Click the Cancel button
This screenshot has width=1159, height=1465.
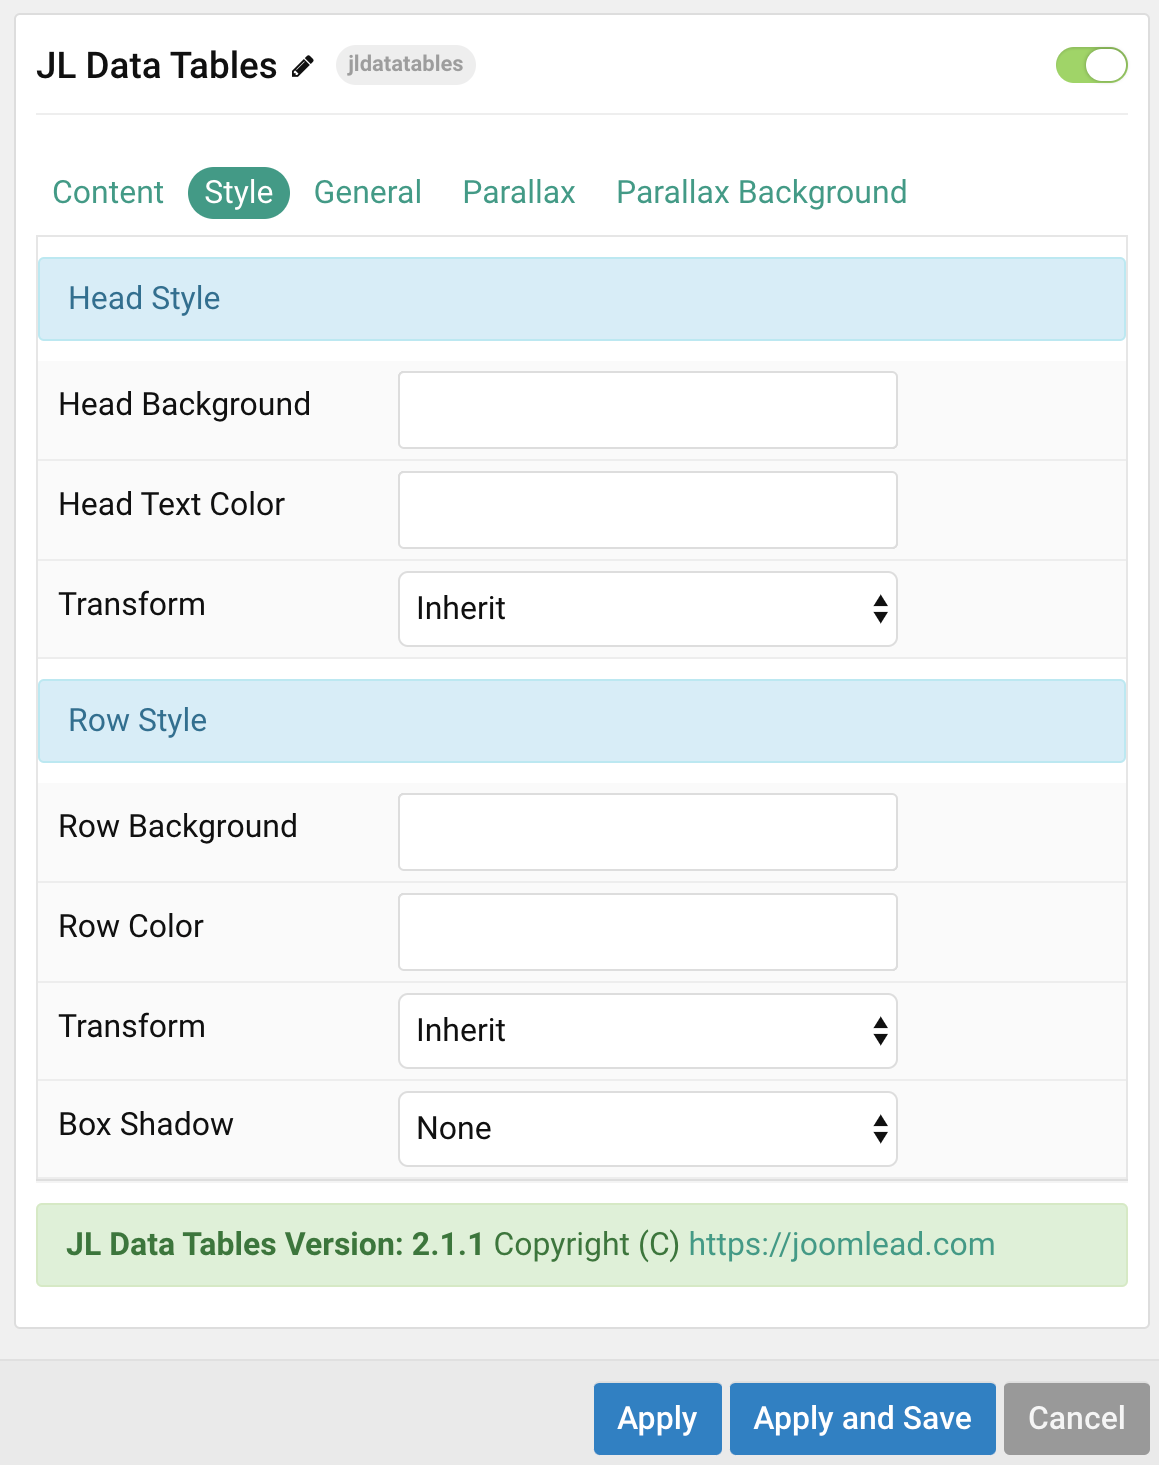pyautogui.click(x=1076, y=1418)
